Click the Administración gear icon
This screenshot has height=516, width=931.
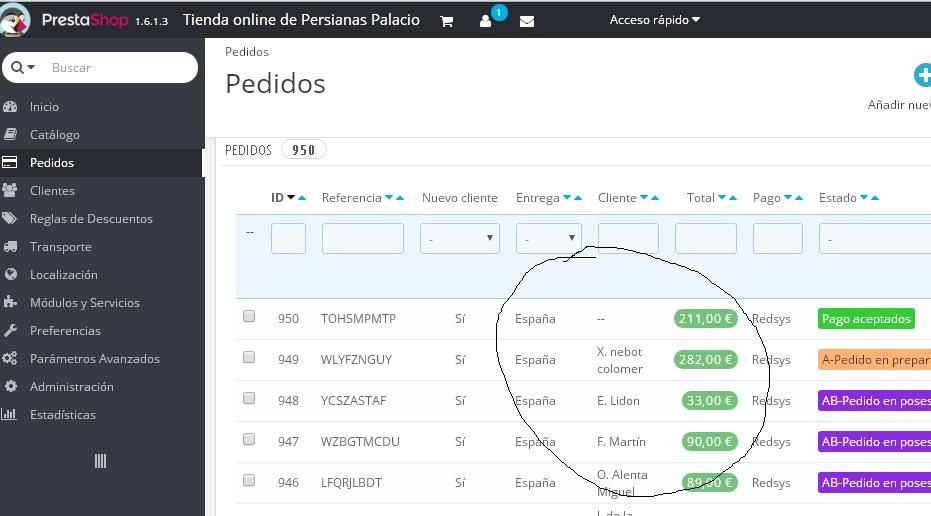tap(10, 386)
